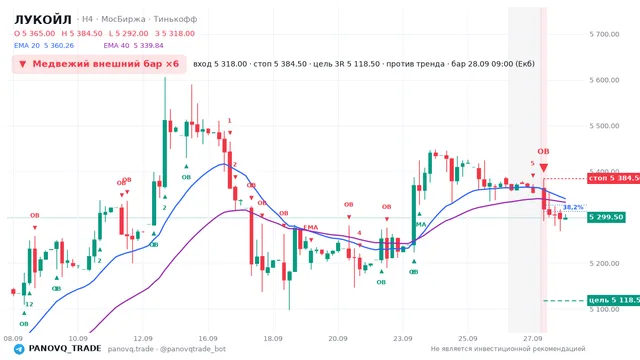640x360 pixels.
Task: Click the green 12 marker near 08.09
Action: pyautogui.click(x=29, y=304)
